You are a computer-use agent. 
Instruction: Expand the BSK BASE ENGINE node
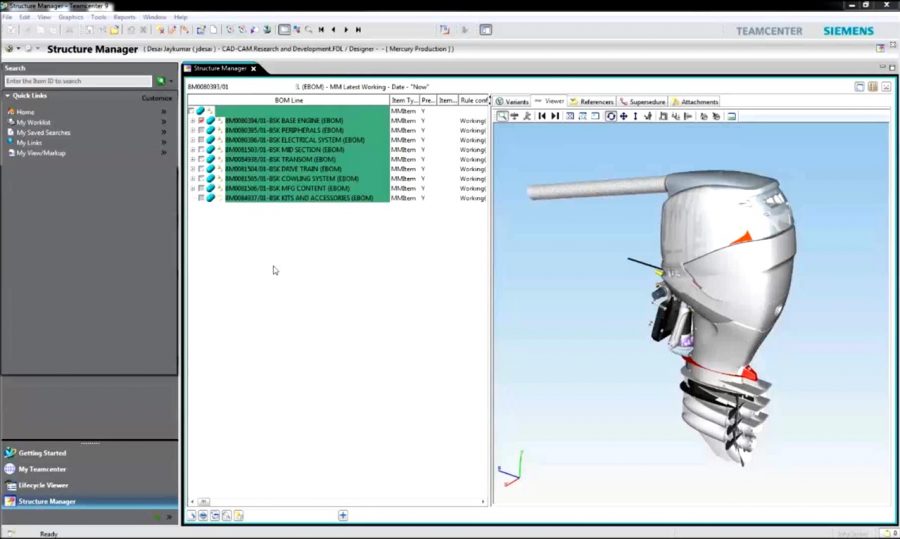coord(193,121)
